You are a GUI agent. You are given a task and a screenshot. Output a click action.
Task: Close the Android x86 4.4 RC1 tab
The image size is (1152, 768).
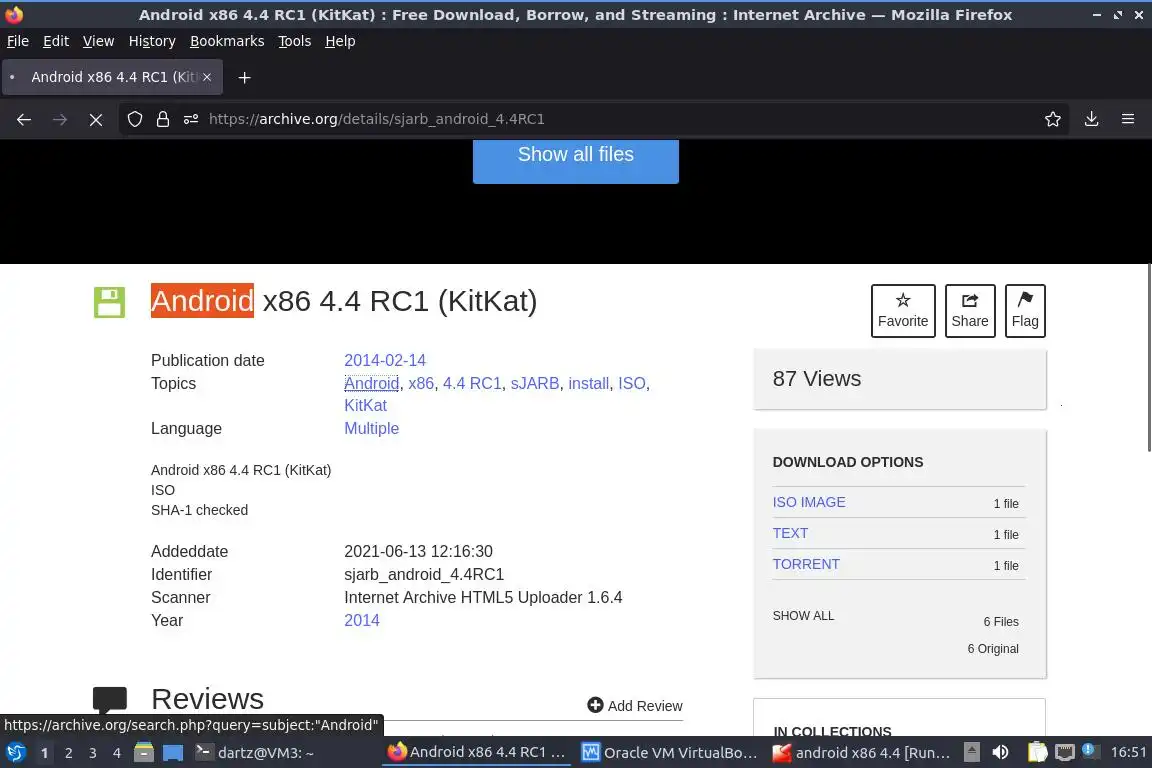pyautogui.click(x=207, y=76)
